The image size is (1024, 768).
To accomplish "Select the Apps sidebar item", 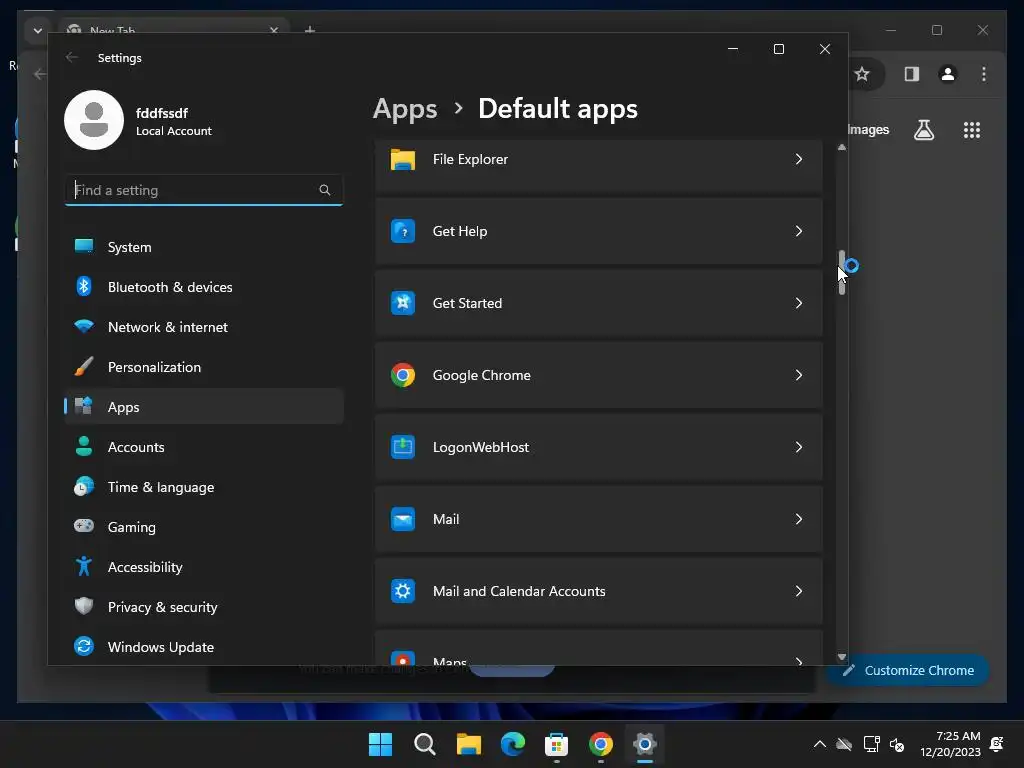I will click(x=204, y=407).
